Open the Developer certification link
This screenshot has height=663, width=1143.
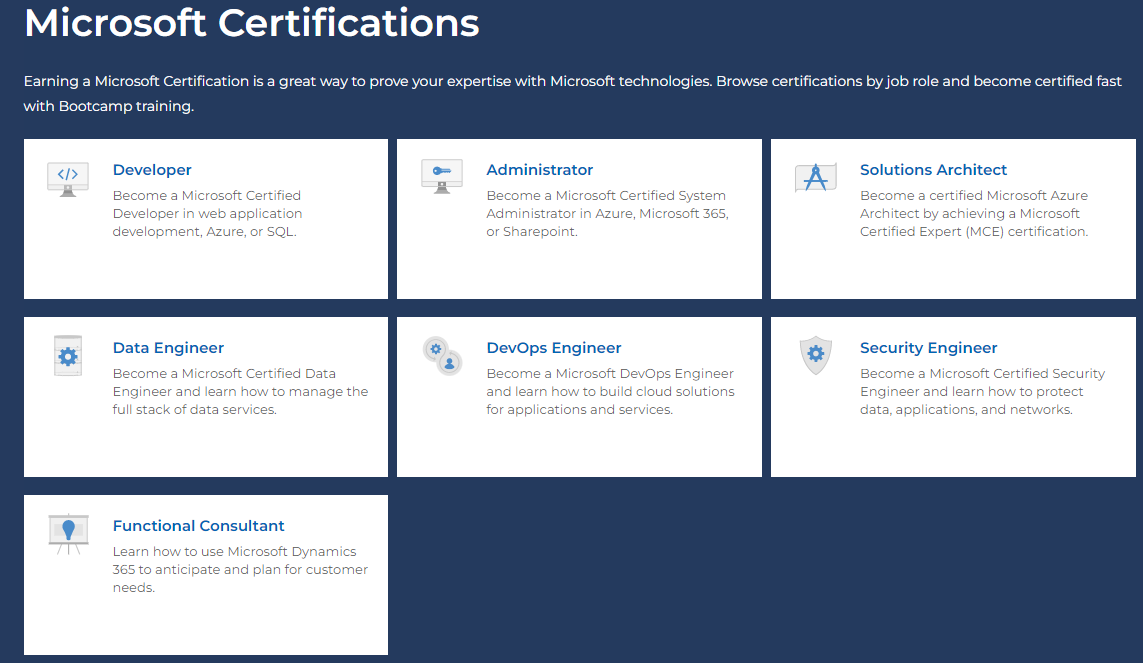pos(152,170)
